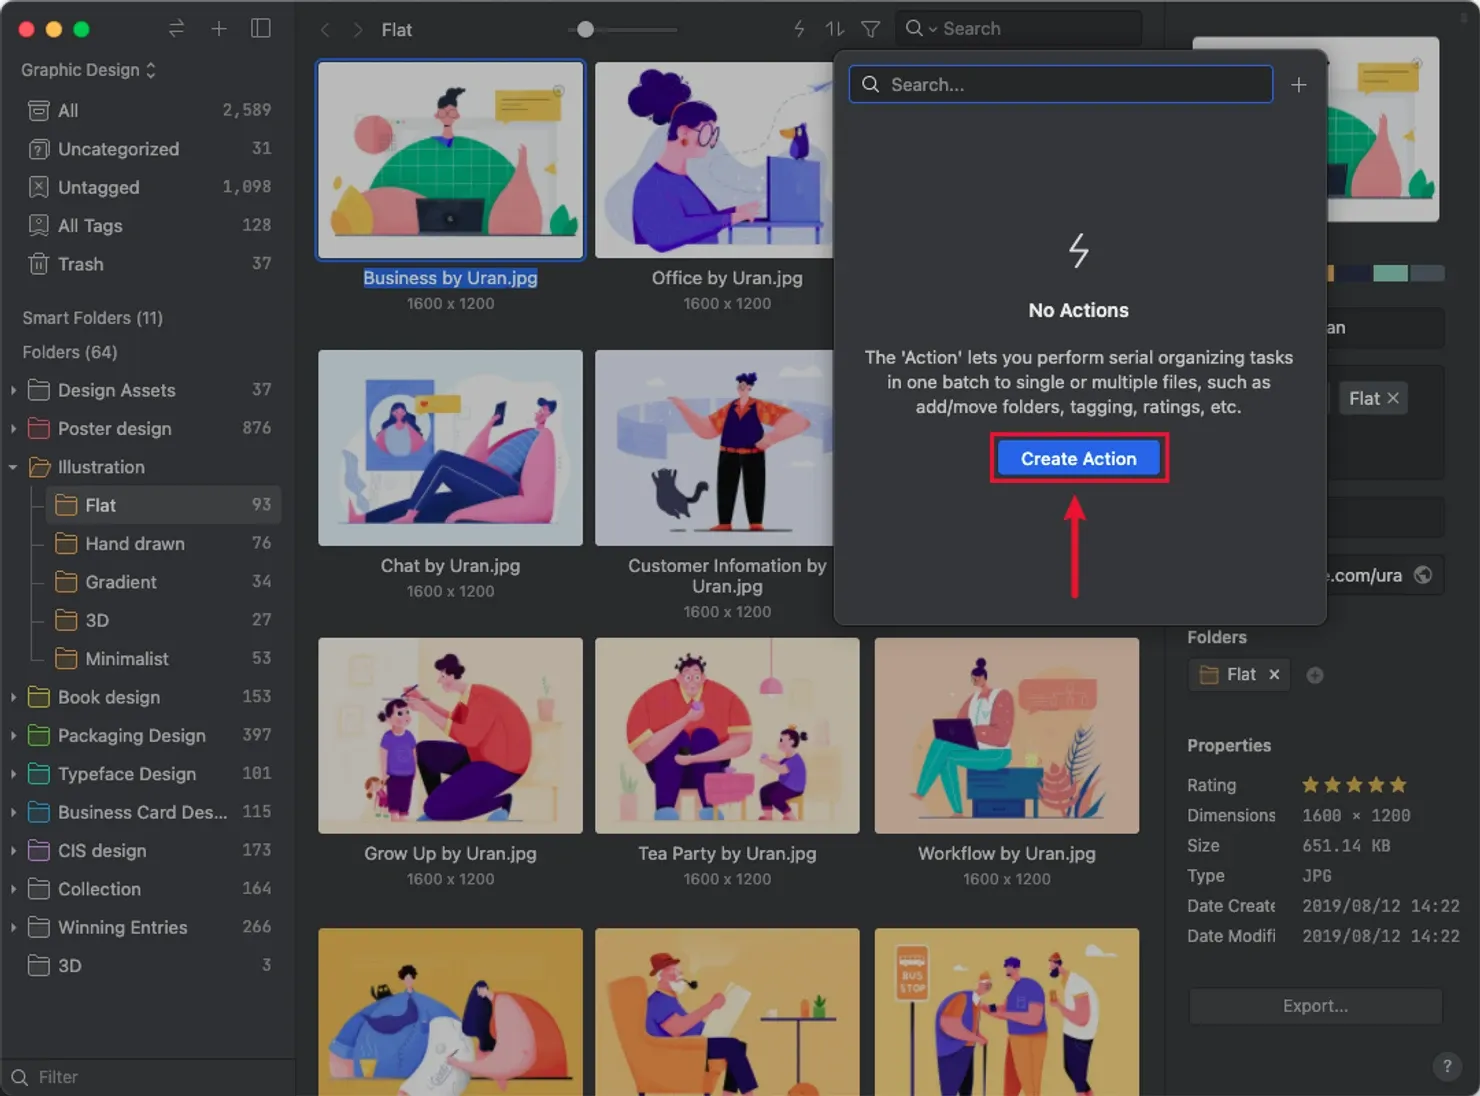Remove the Flat tag chip

coord(1393,398)
